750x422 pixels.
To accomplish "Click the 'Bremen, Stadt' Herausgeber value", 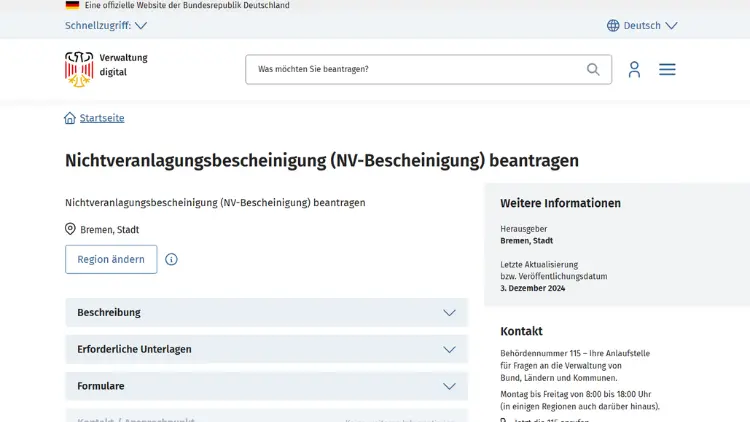I will pyautogui.click(x=527, y=241).
